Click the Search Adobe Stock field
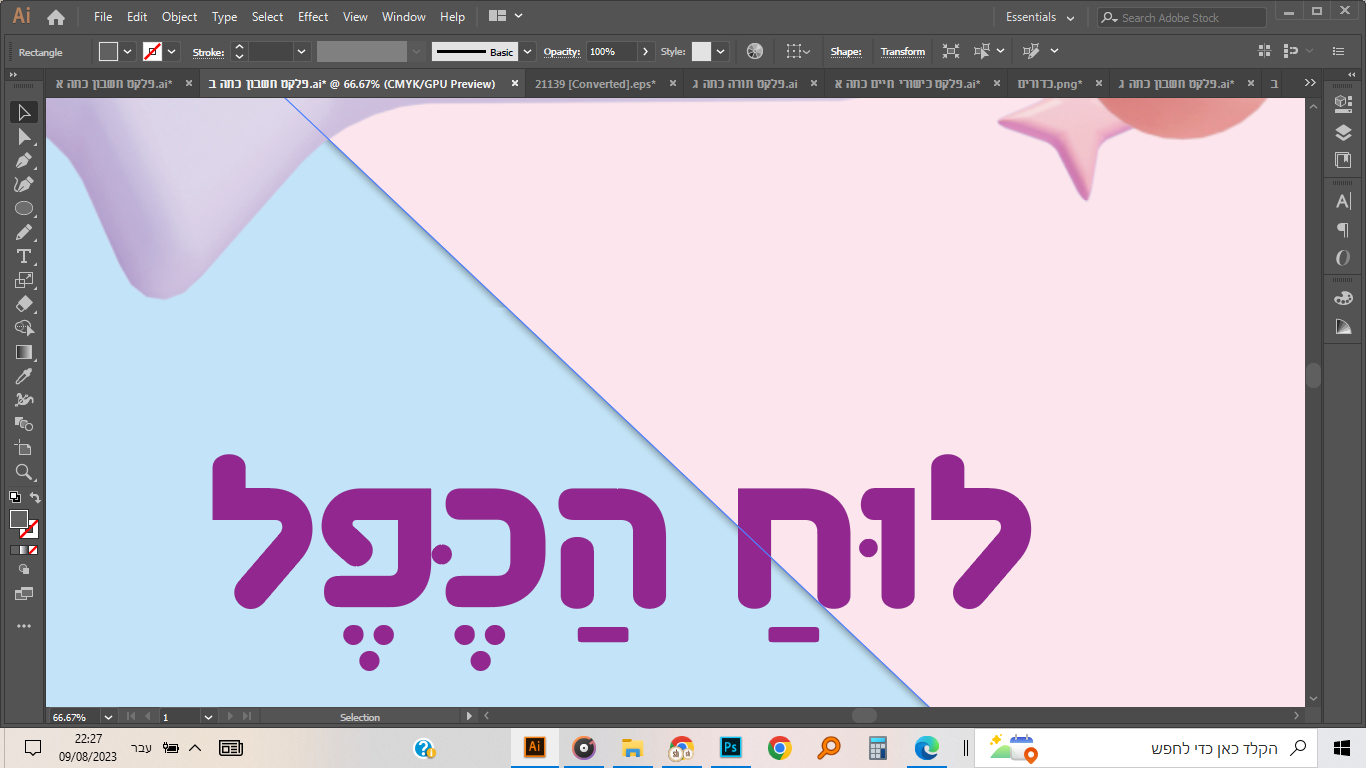1366x768 pixels. [1181, 17]
